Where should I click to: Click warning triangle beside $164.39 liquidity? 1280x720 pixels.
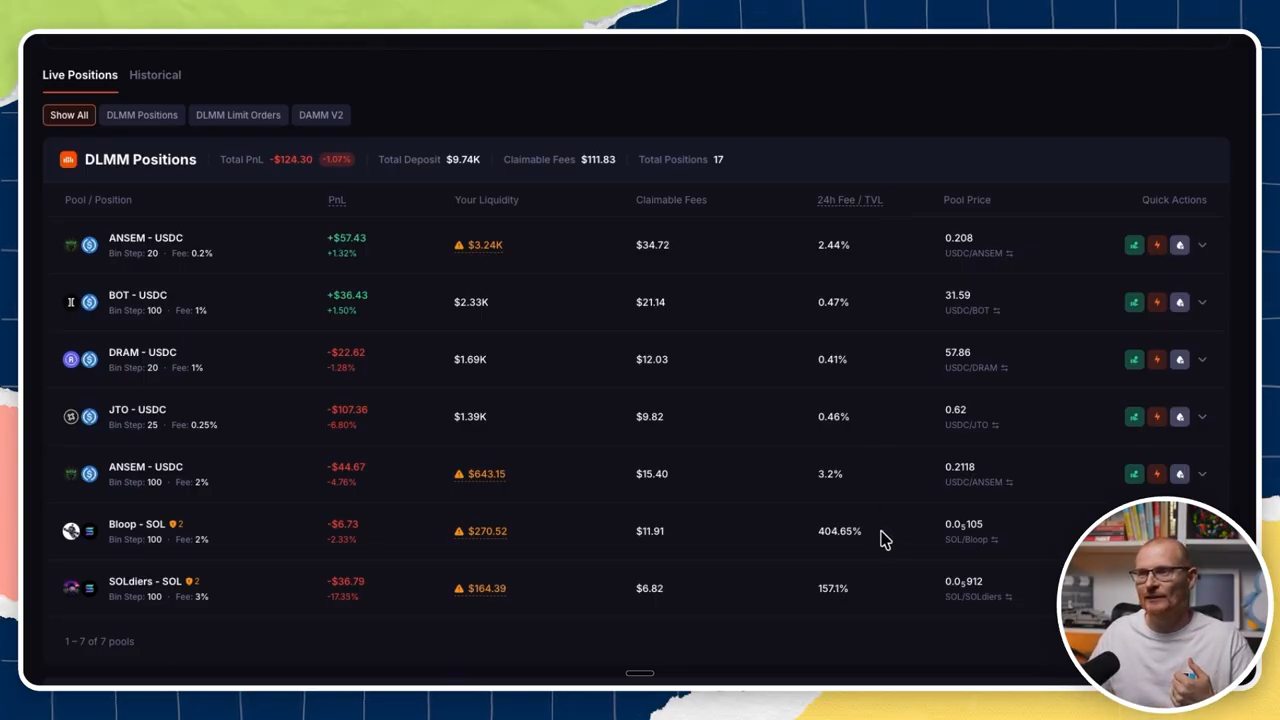[459, 588]
